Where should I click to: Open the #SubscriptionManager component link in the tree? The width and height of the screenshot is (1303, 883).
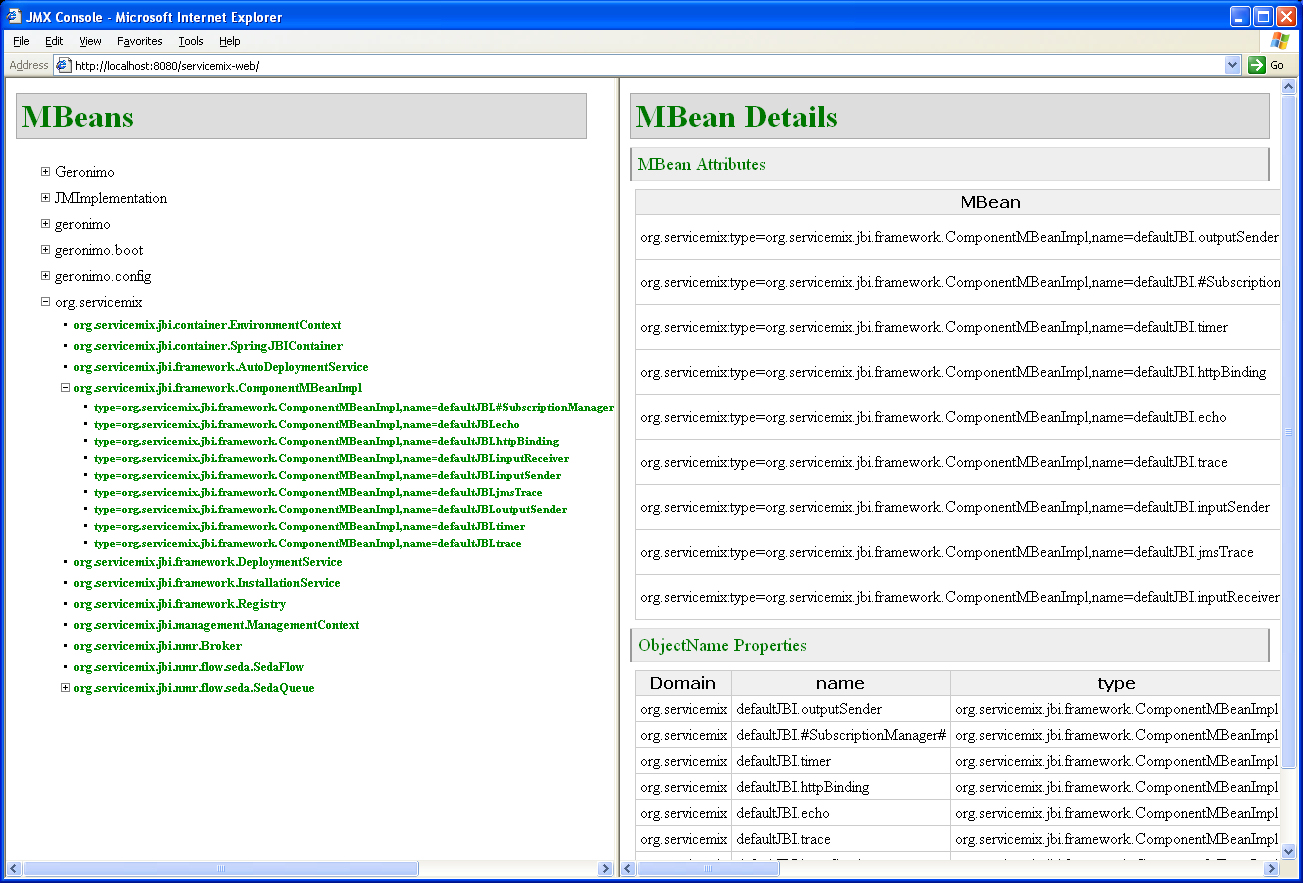tap(354, 408)
